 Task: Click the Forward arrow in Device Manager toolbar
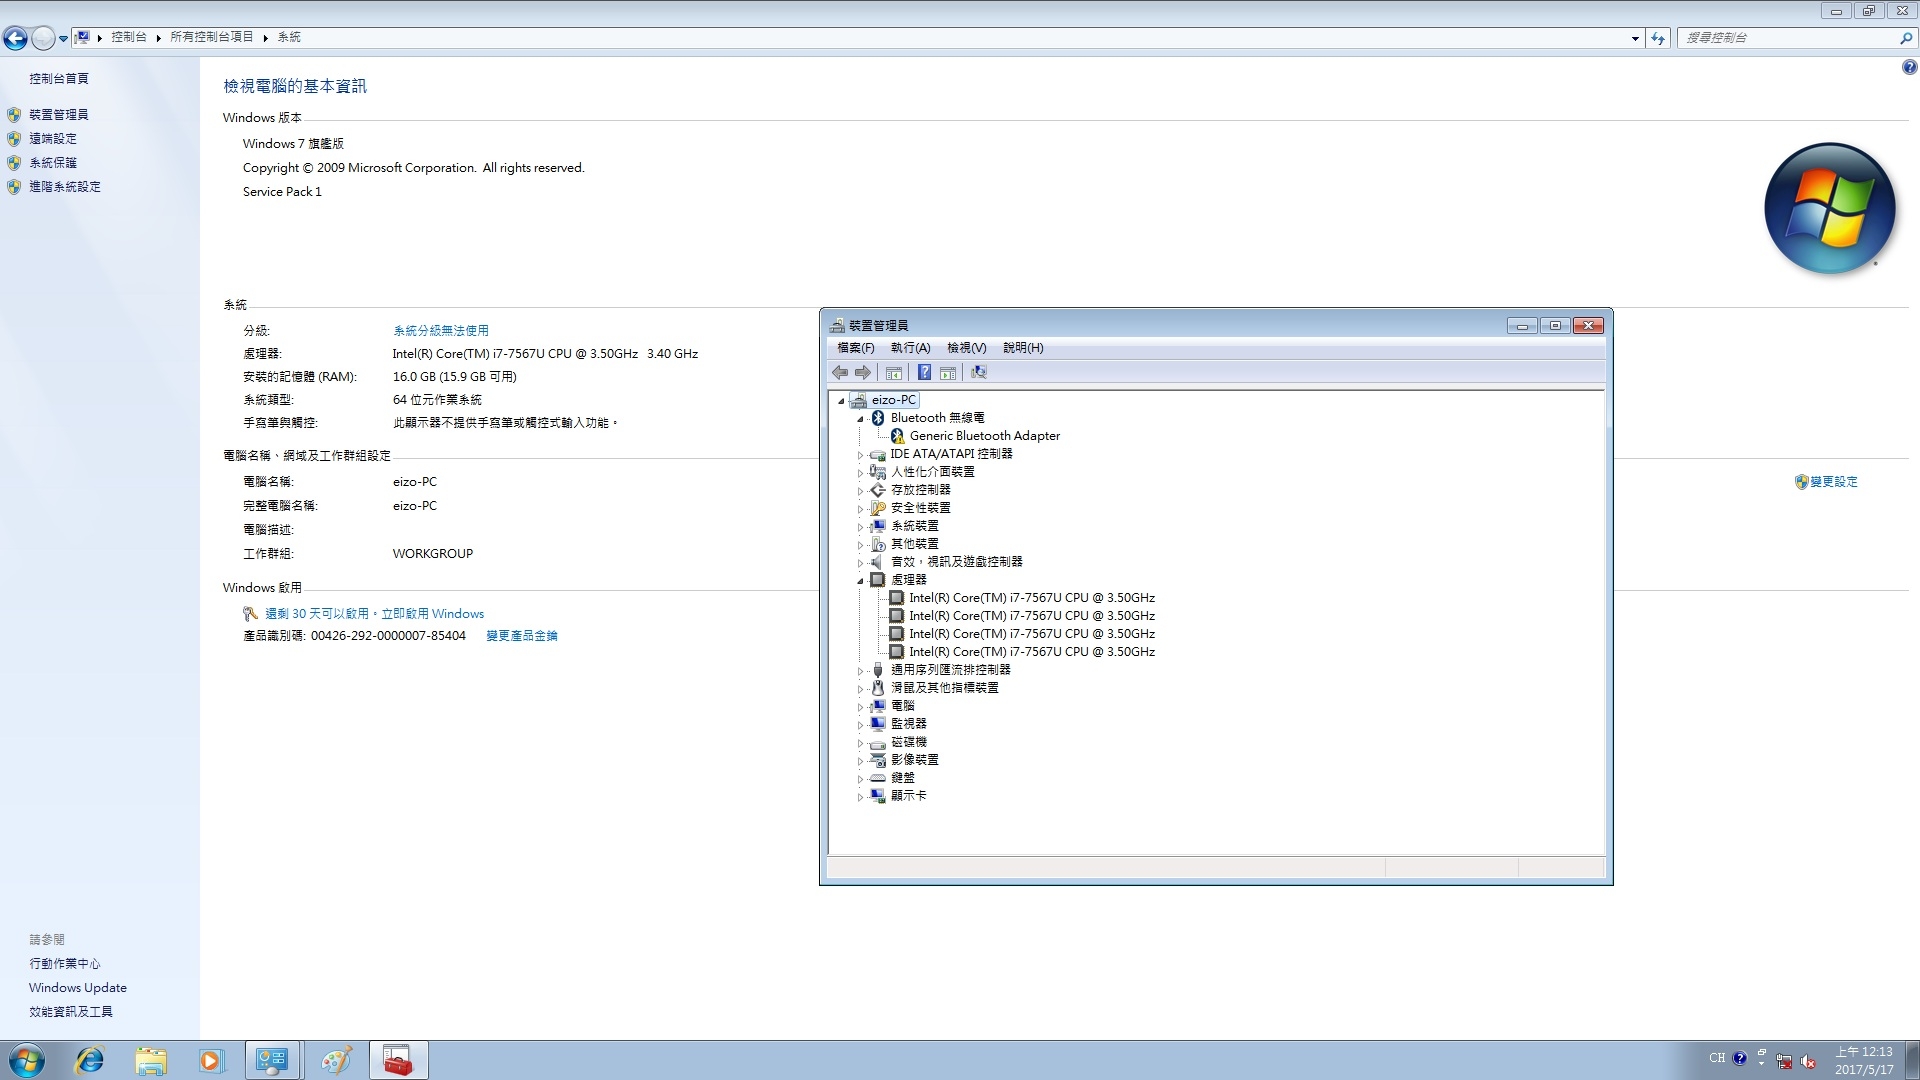pyautogui.click(x=863, y=373)
